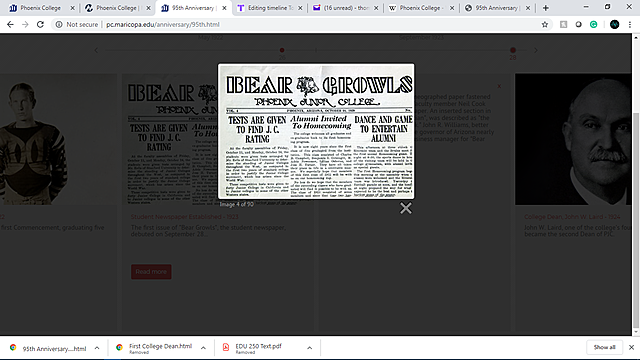Click the dark circle extension icon

(x=578, y=24)
